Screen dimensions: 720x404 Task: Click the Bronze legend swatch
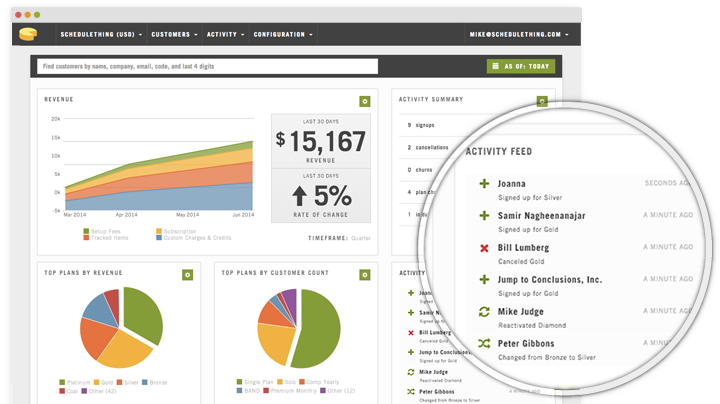(145, 382)
